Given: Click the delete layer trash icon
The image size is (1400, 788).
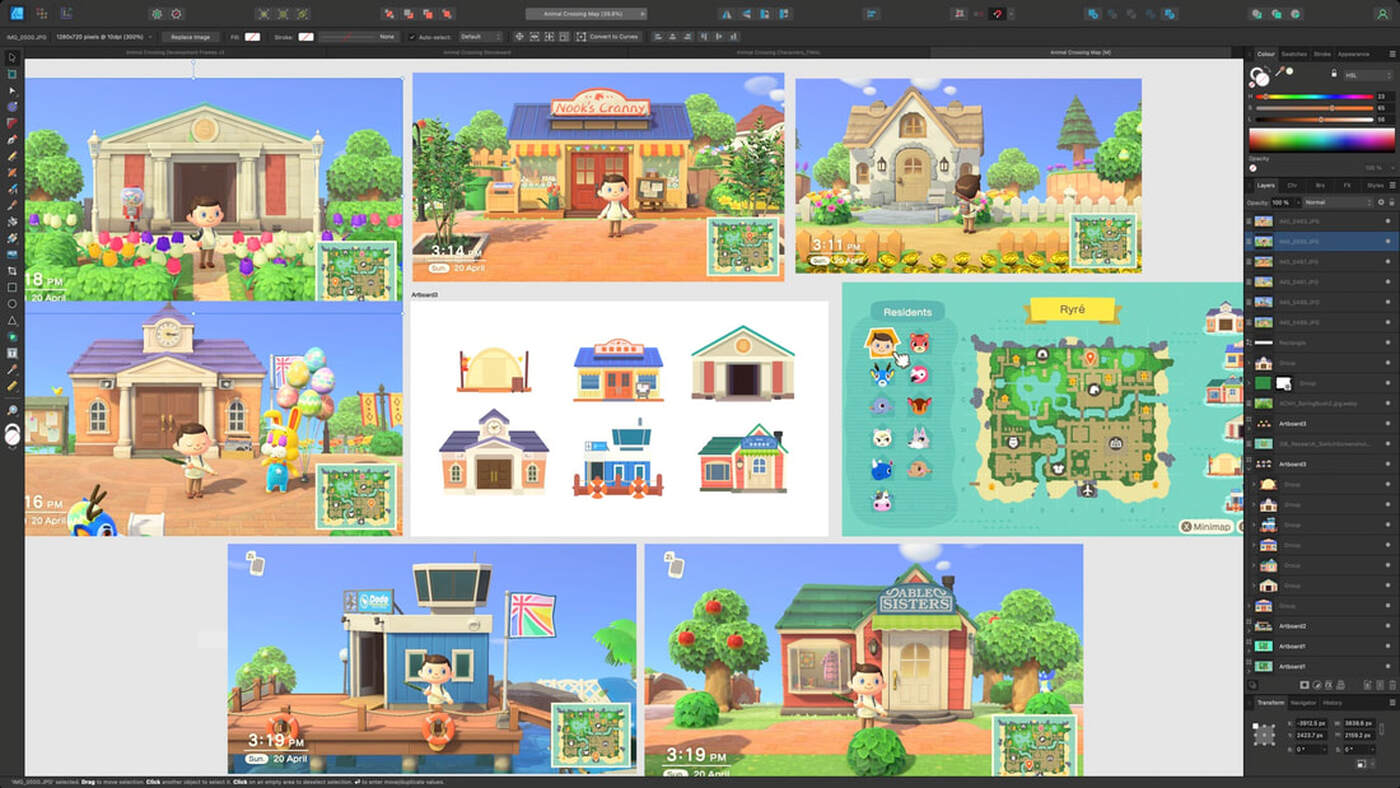Looking at the screenshot, I should coord(1393,685).
